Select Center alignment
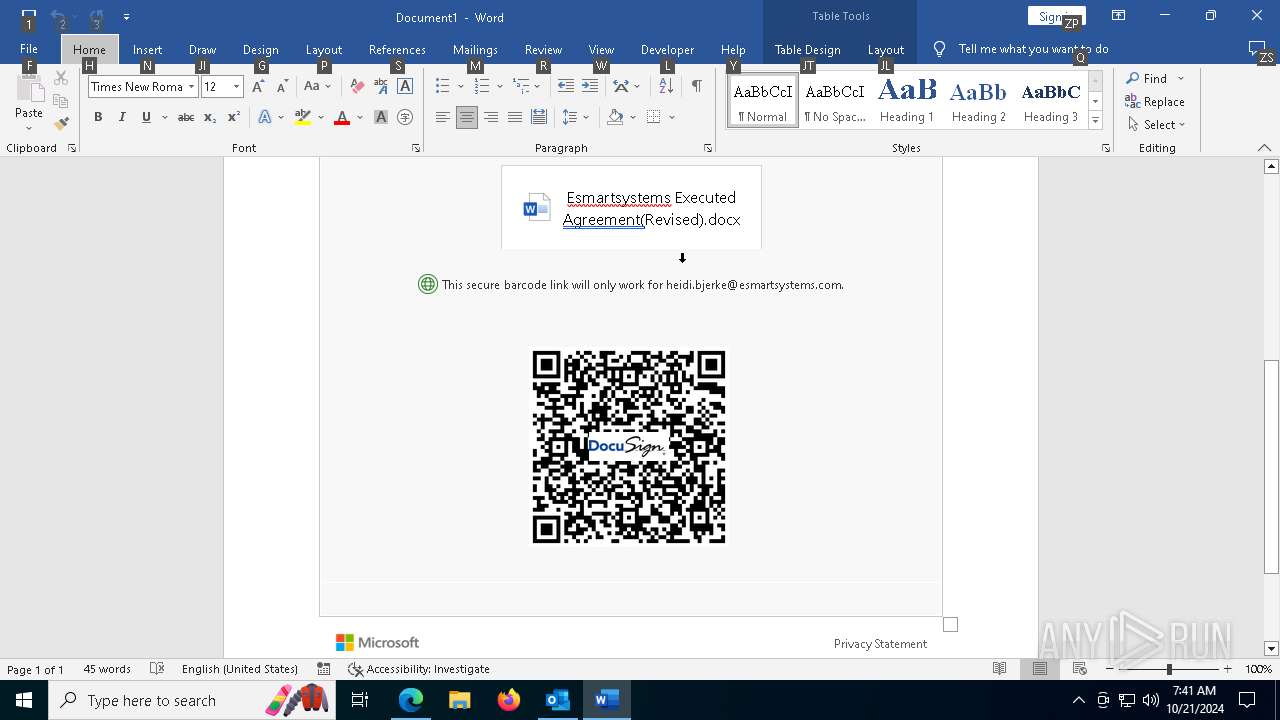1280x720 pixels. click(x=467, y=117)
